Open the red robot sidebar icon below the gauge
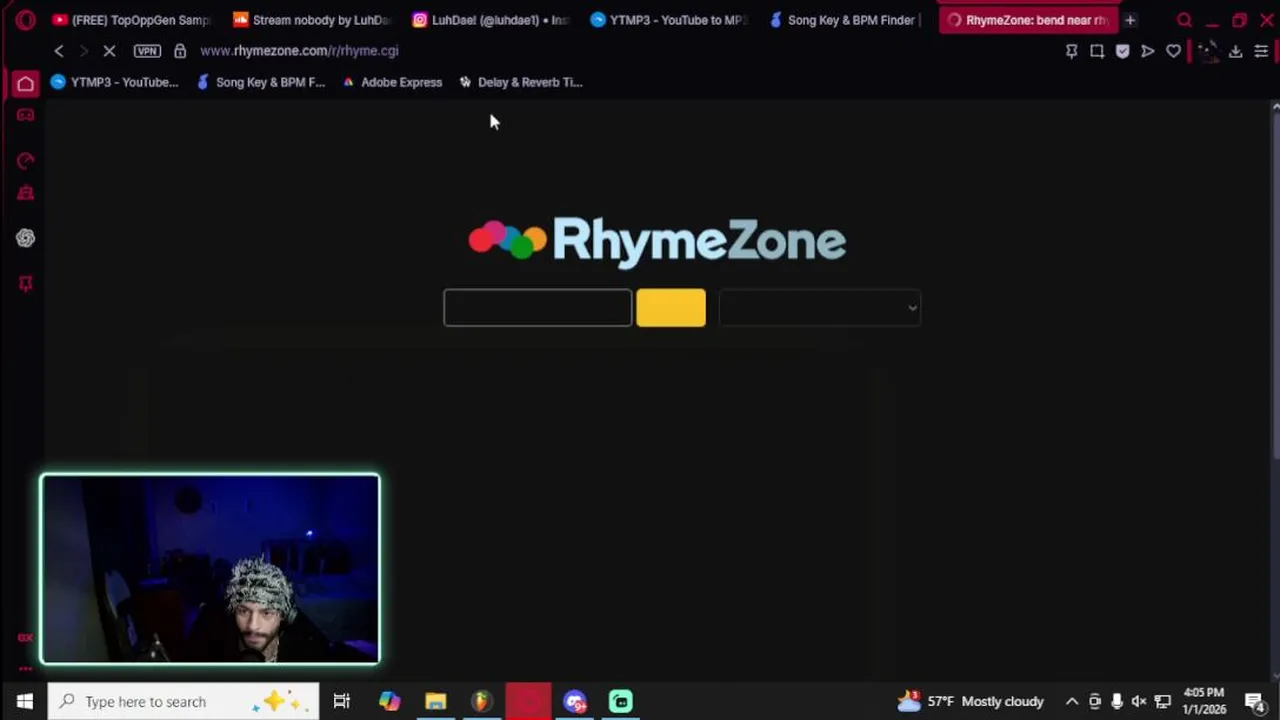This screenshot has height=720, width=1280. point(25,193)
